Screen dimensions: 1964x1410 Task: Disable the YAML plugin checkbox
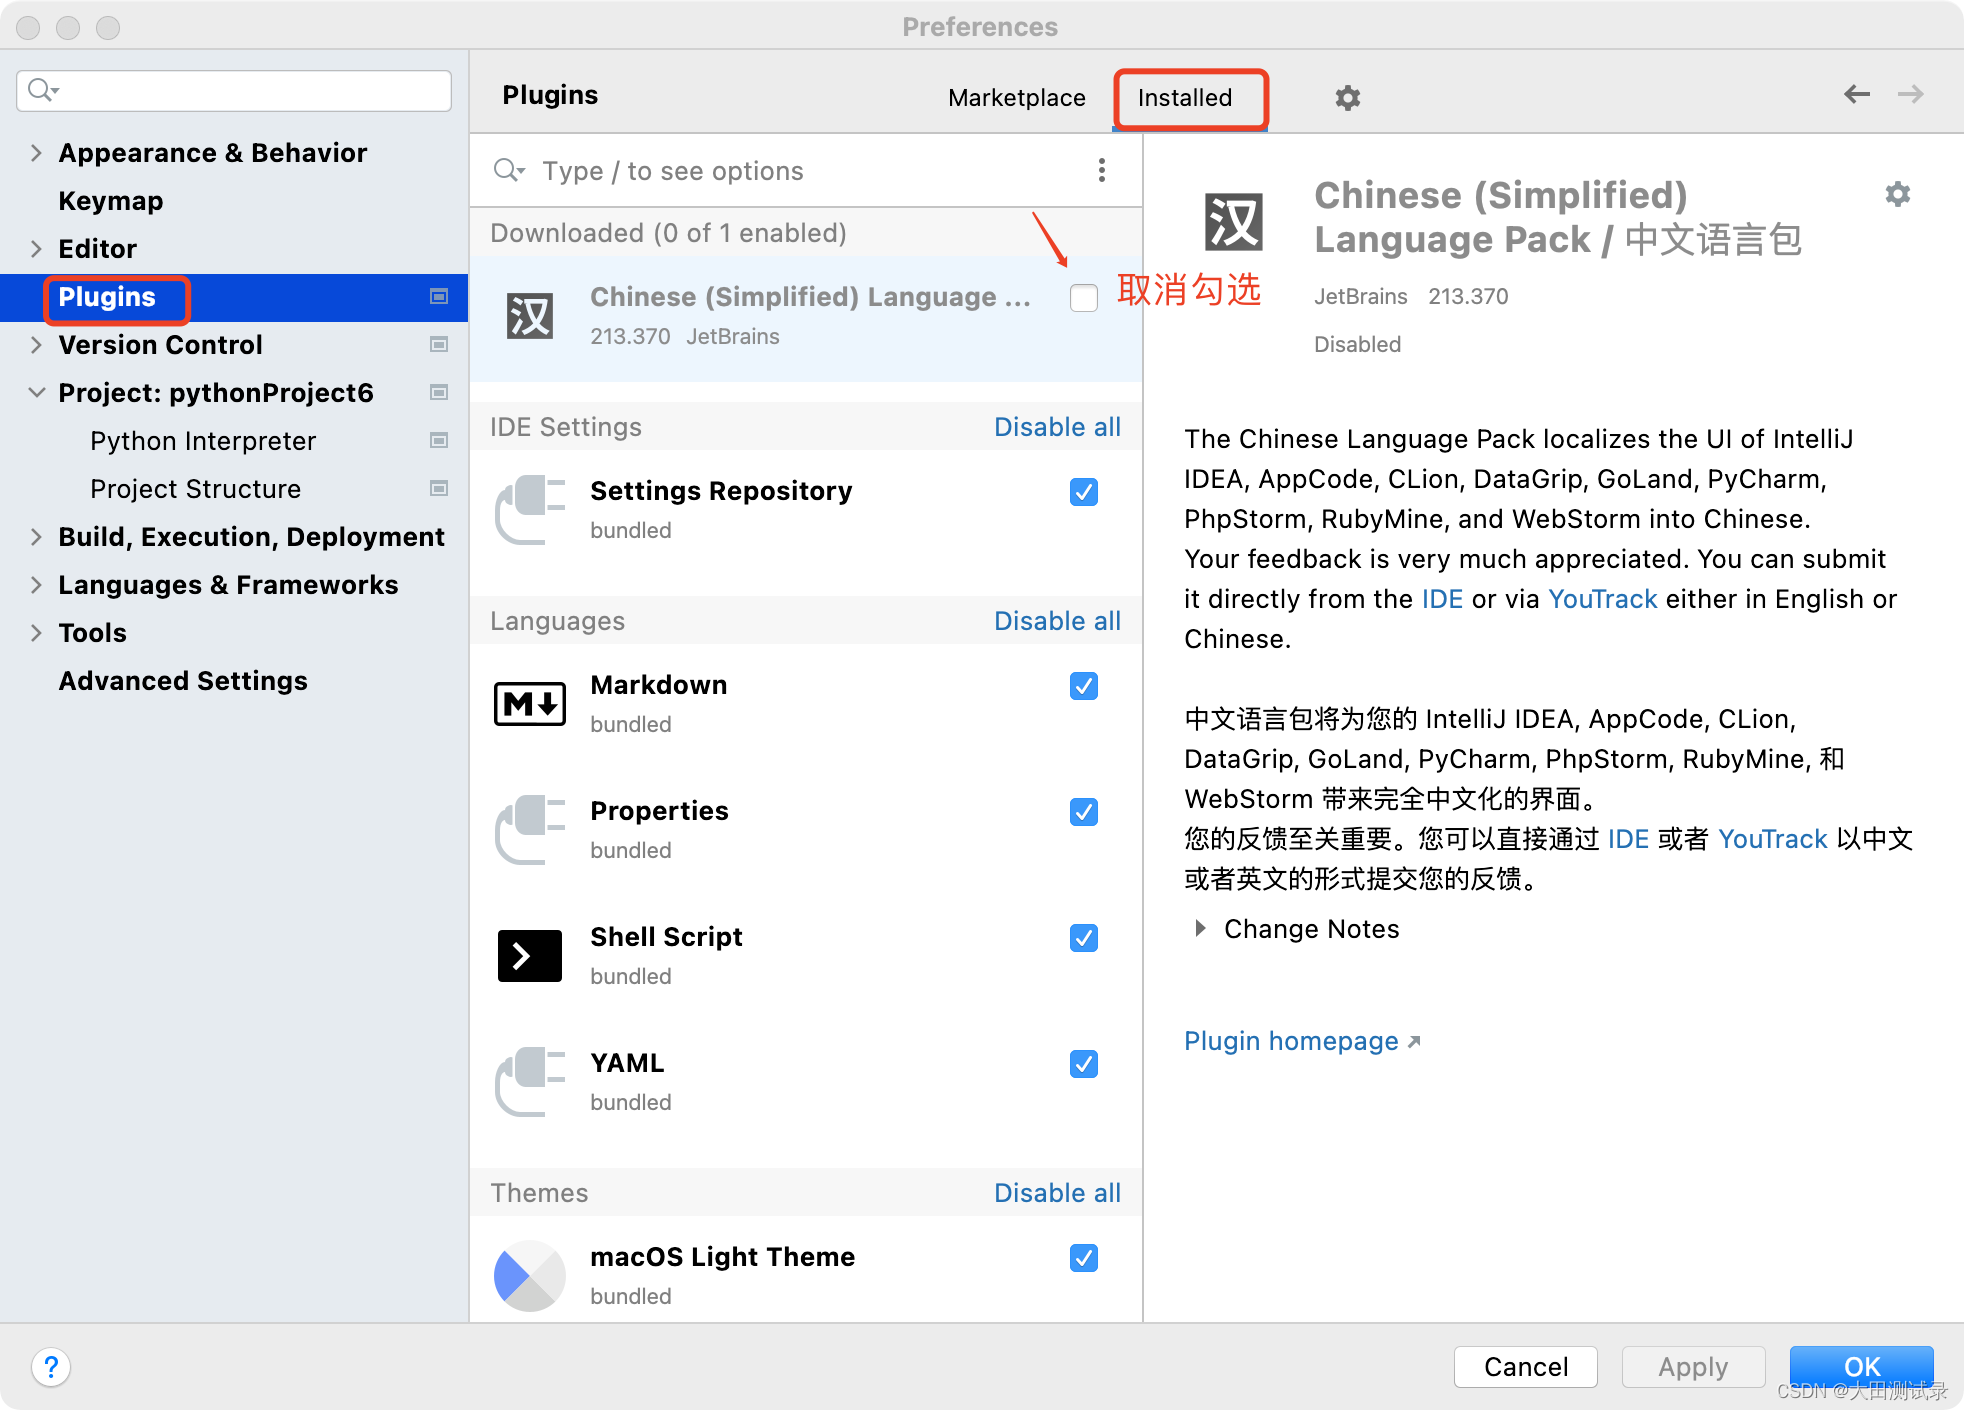(1083, 1064)
